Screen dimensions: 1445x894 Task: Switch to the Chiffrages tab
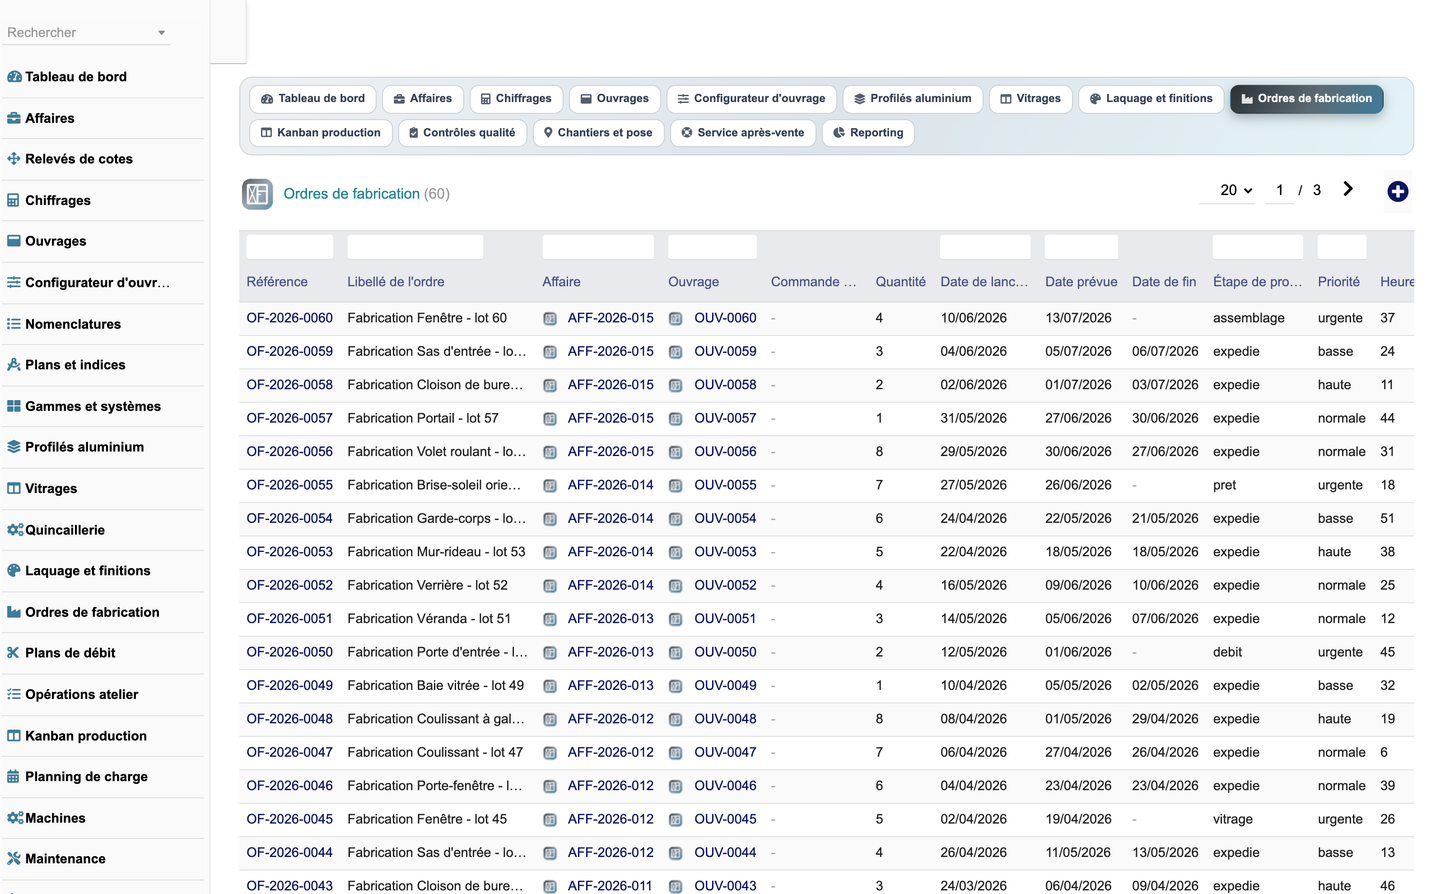point(516,99)
